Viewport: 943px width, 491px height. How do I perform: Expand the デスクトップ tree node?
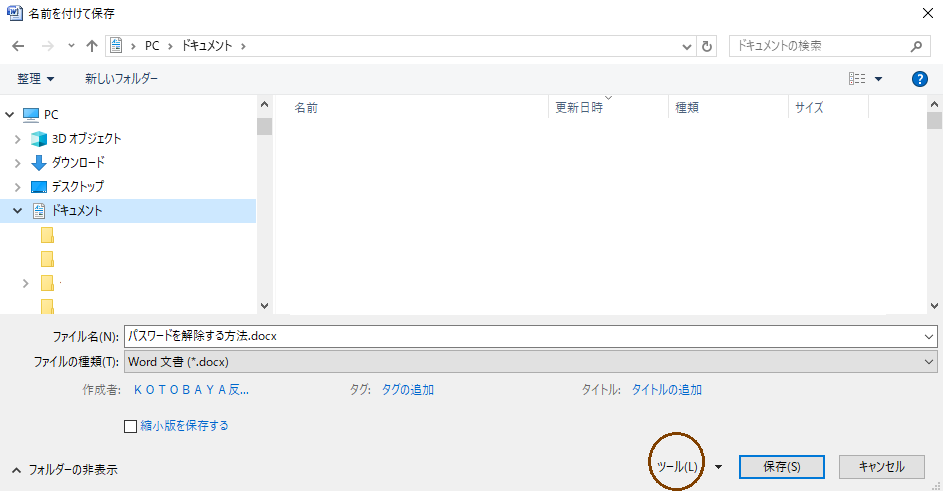point(17,187)
